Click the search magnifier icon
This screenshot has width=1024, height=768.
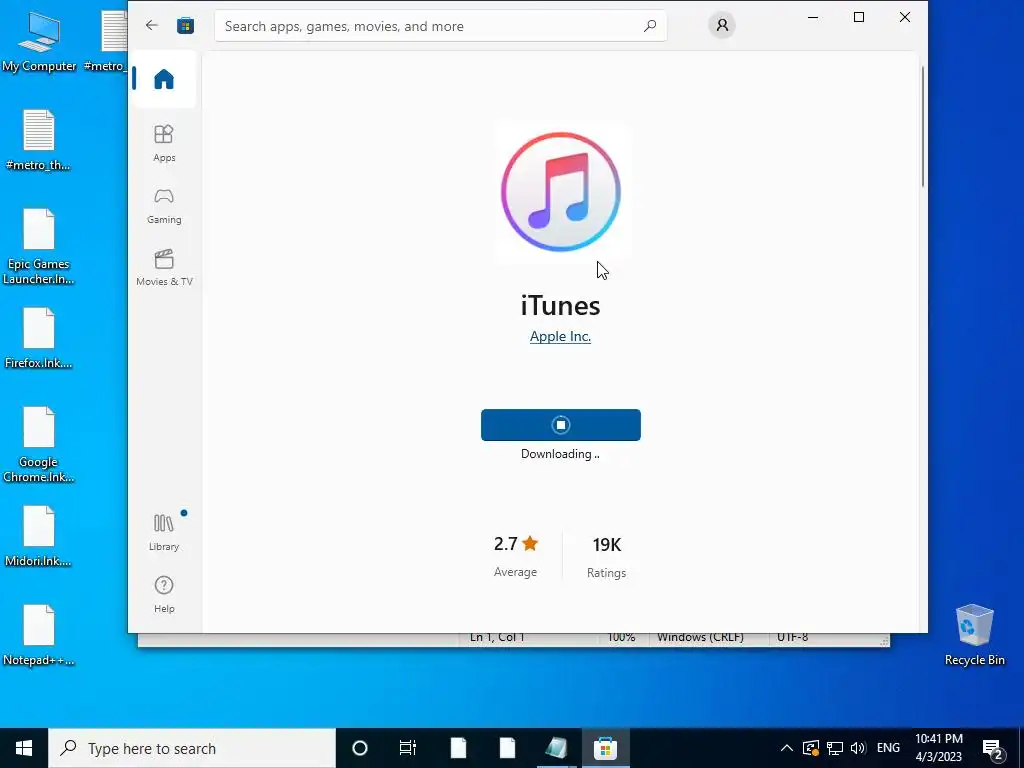coord(650,26)
